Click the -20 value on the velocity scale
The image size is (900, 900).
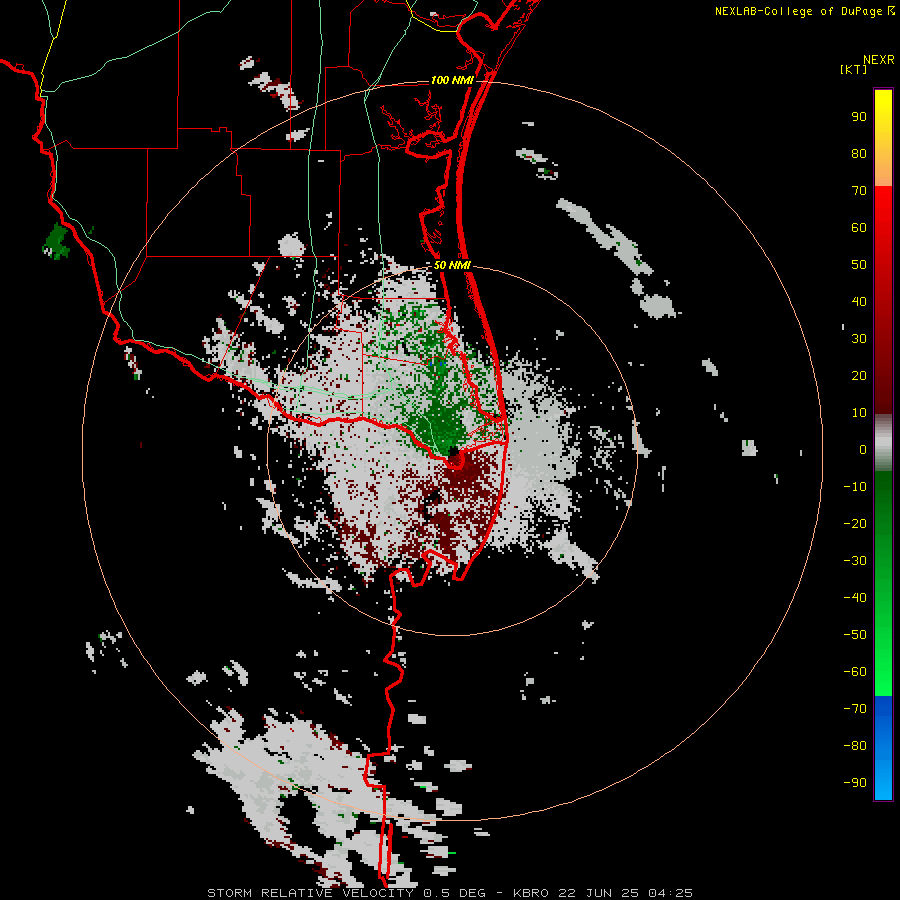(855, 524)
